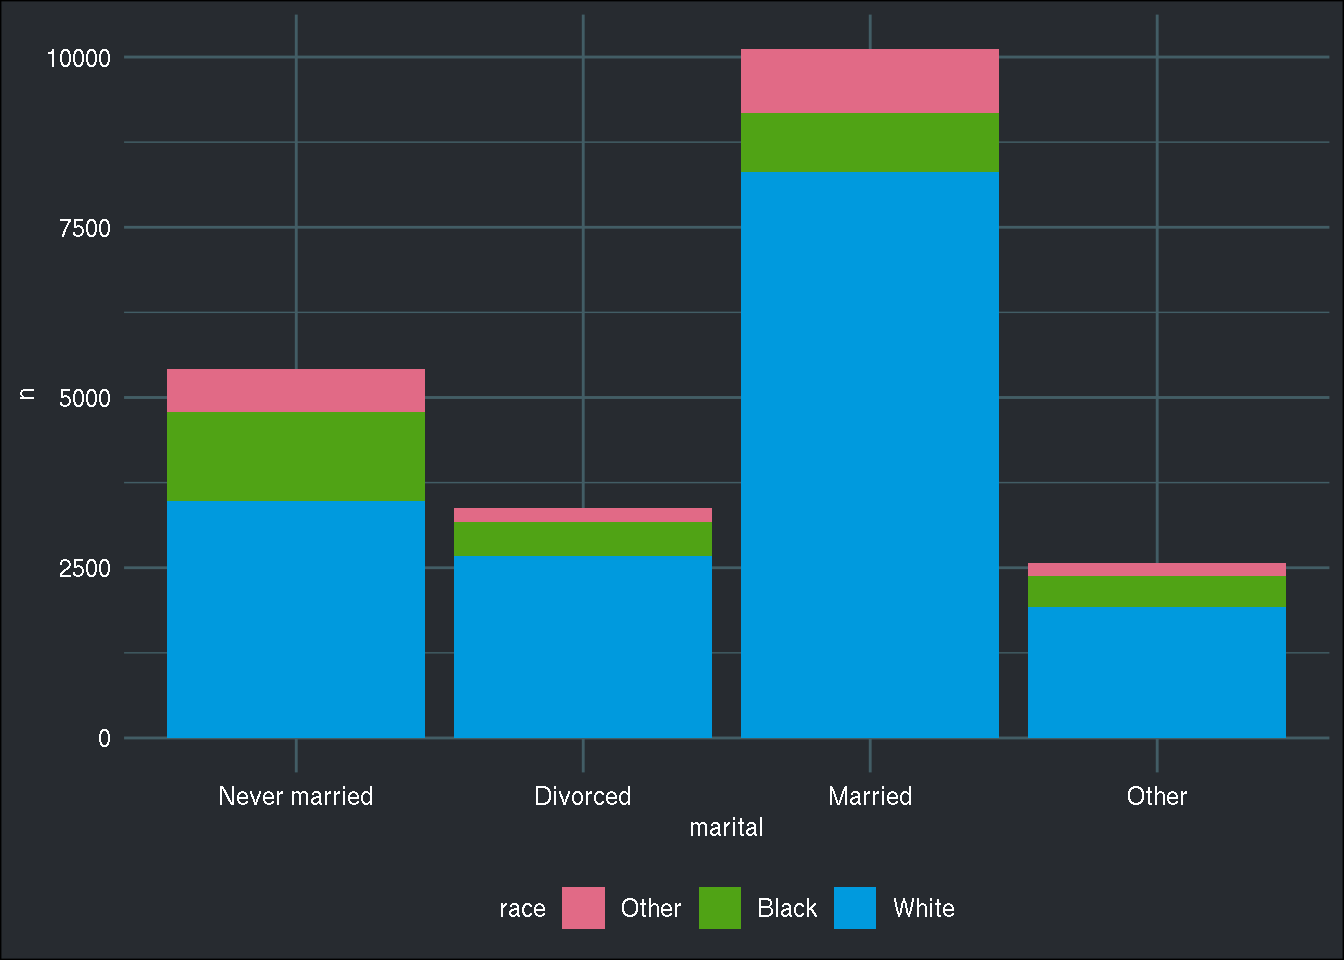Click the 'n' y-axis title

coord(26,396)
